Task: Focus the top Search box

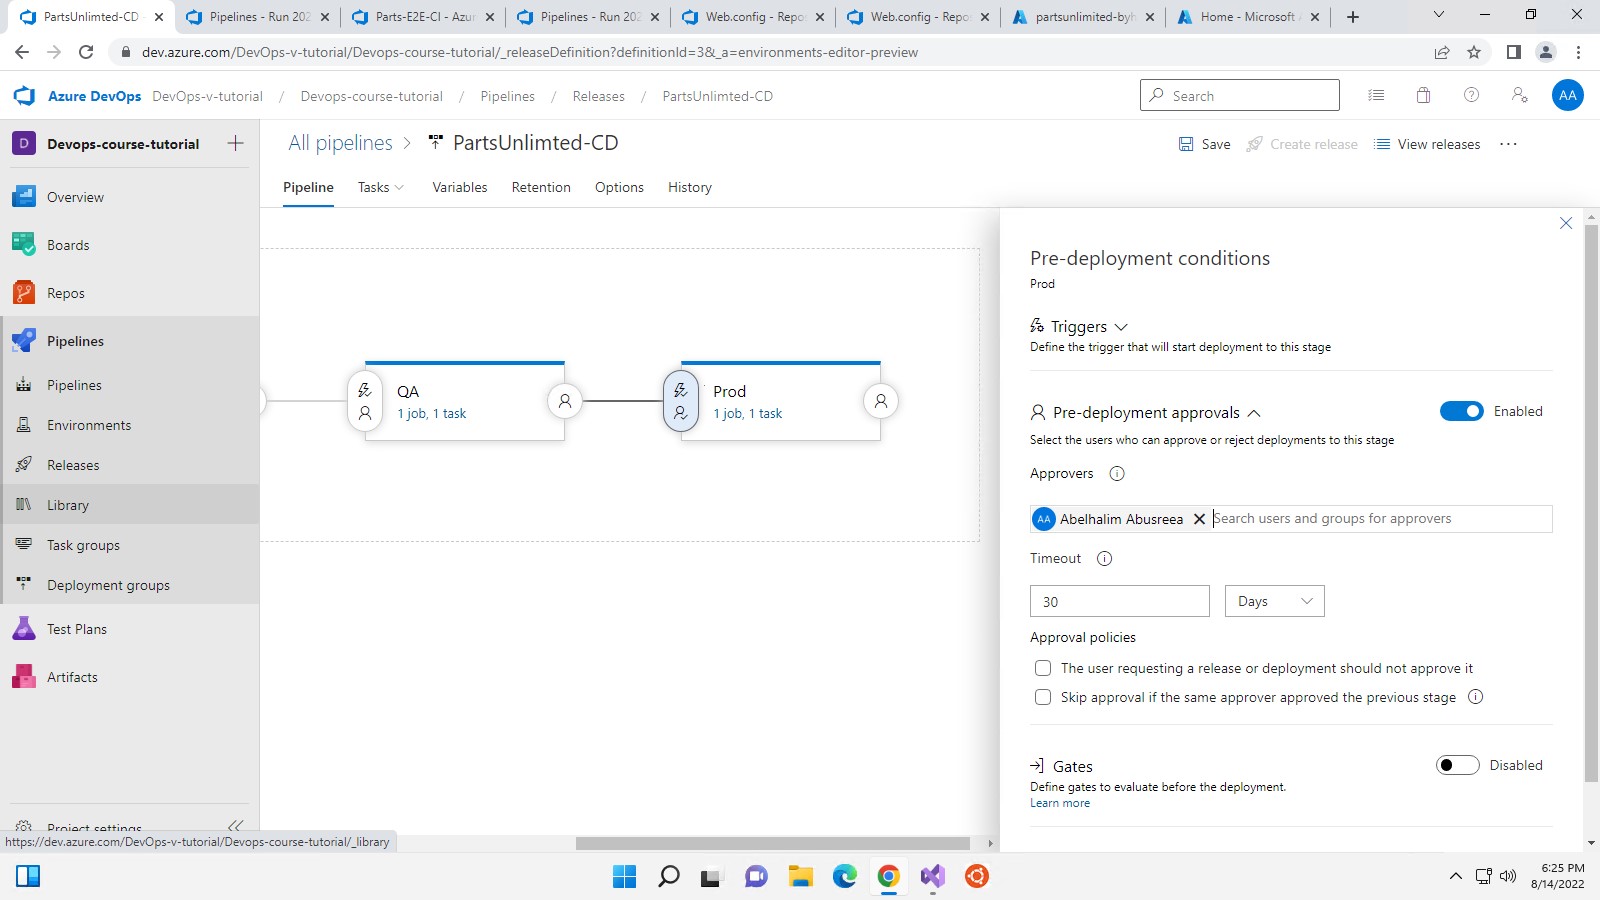Action: tap(1240, 95)
